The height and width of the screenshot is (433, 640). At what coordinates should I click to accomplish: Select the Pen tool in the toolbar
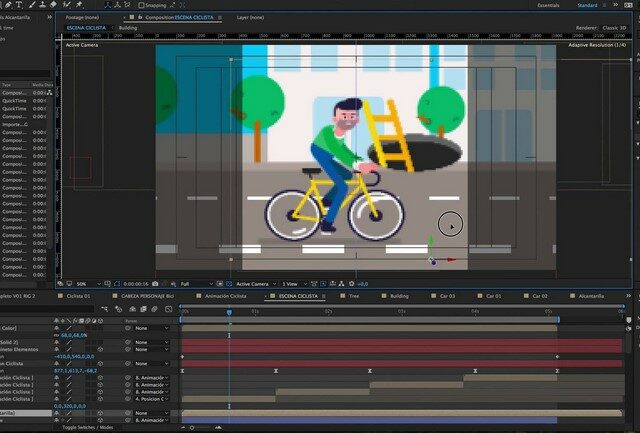point(6,5)
